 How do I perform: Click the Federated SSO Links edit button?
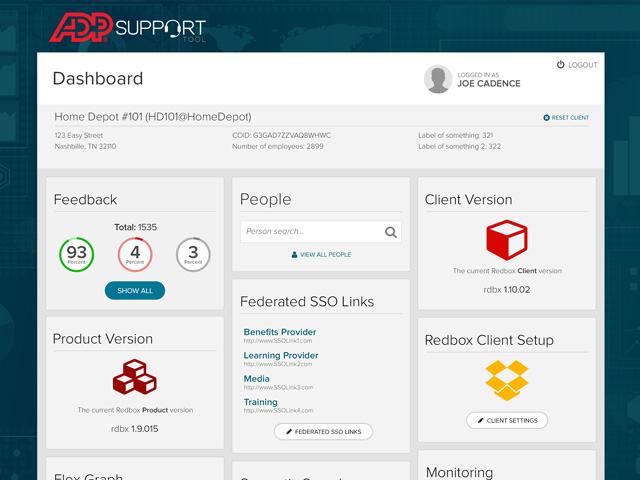323,431
